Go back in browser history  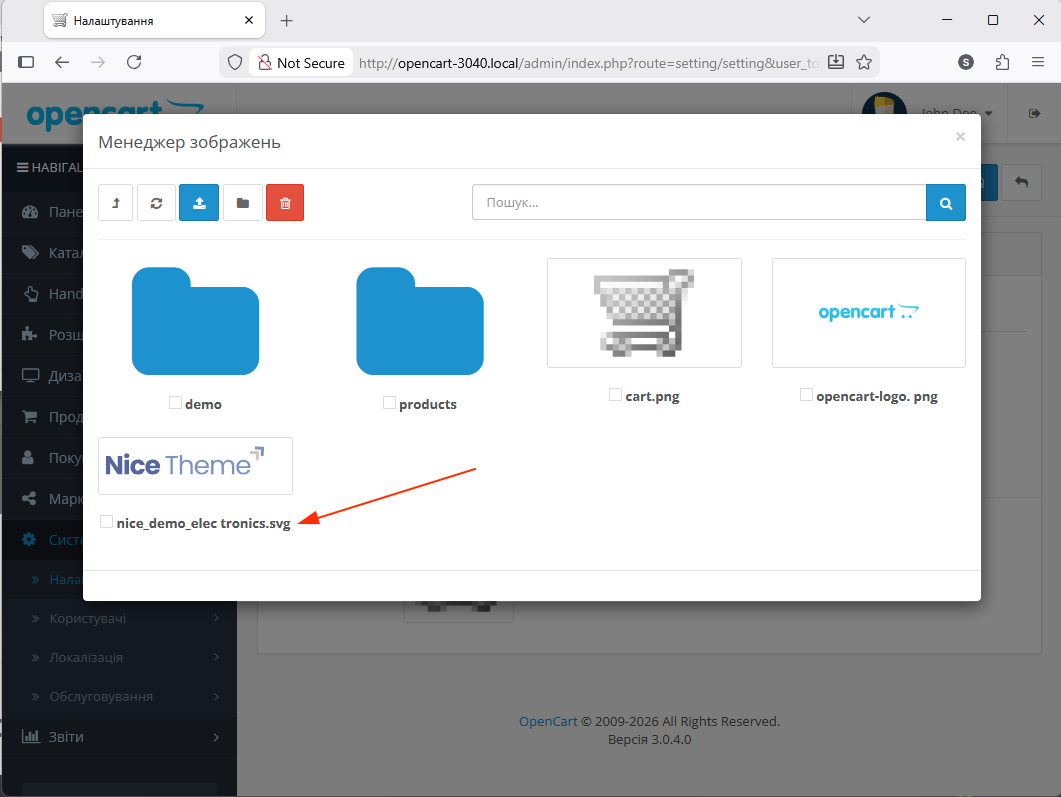62,62
